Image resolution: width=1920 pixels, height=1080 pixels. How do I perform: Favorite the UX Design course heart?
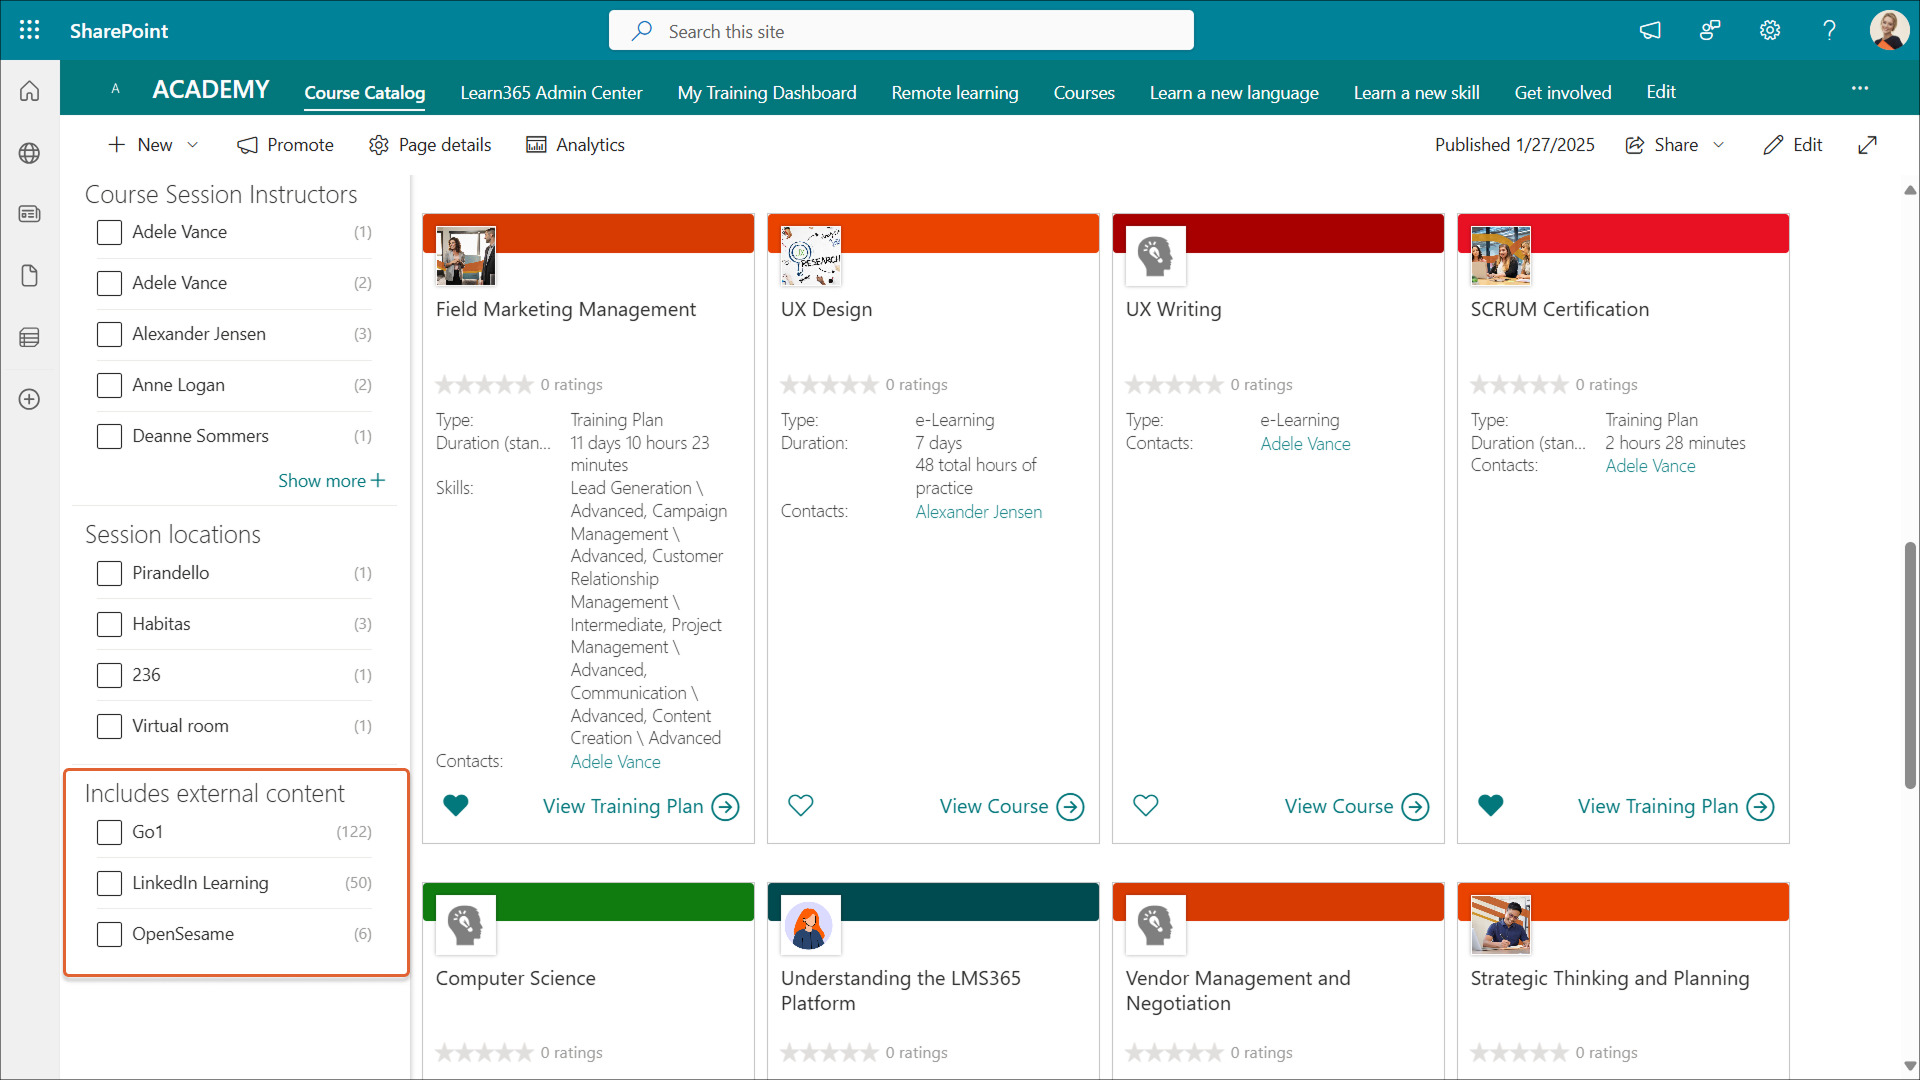800,805
